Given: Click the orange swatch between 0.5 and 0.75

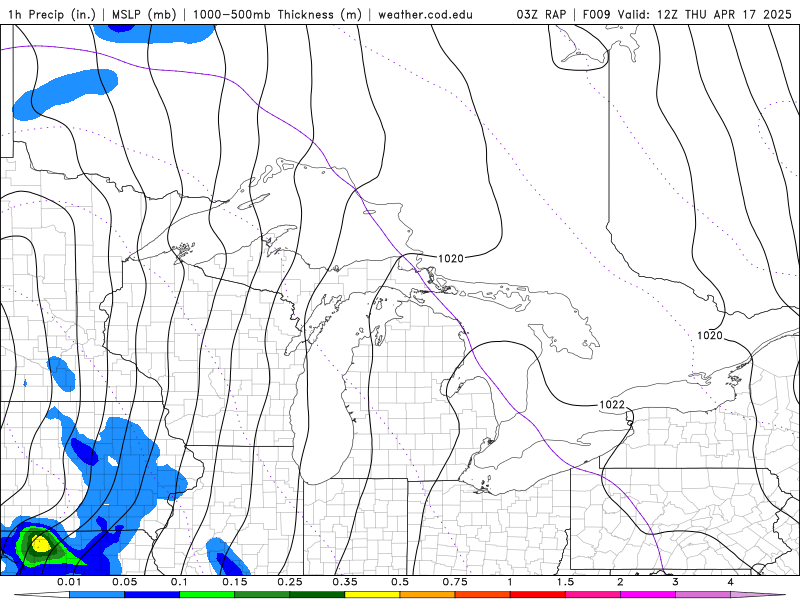Looking at the screenshot, I should click(428, 595).
